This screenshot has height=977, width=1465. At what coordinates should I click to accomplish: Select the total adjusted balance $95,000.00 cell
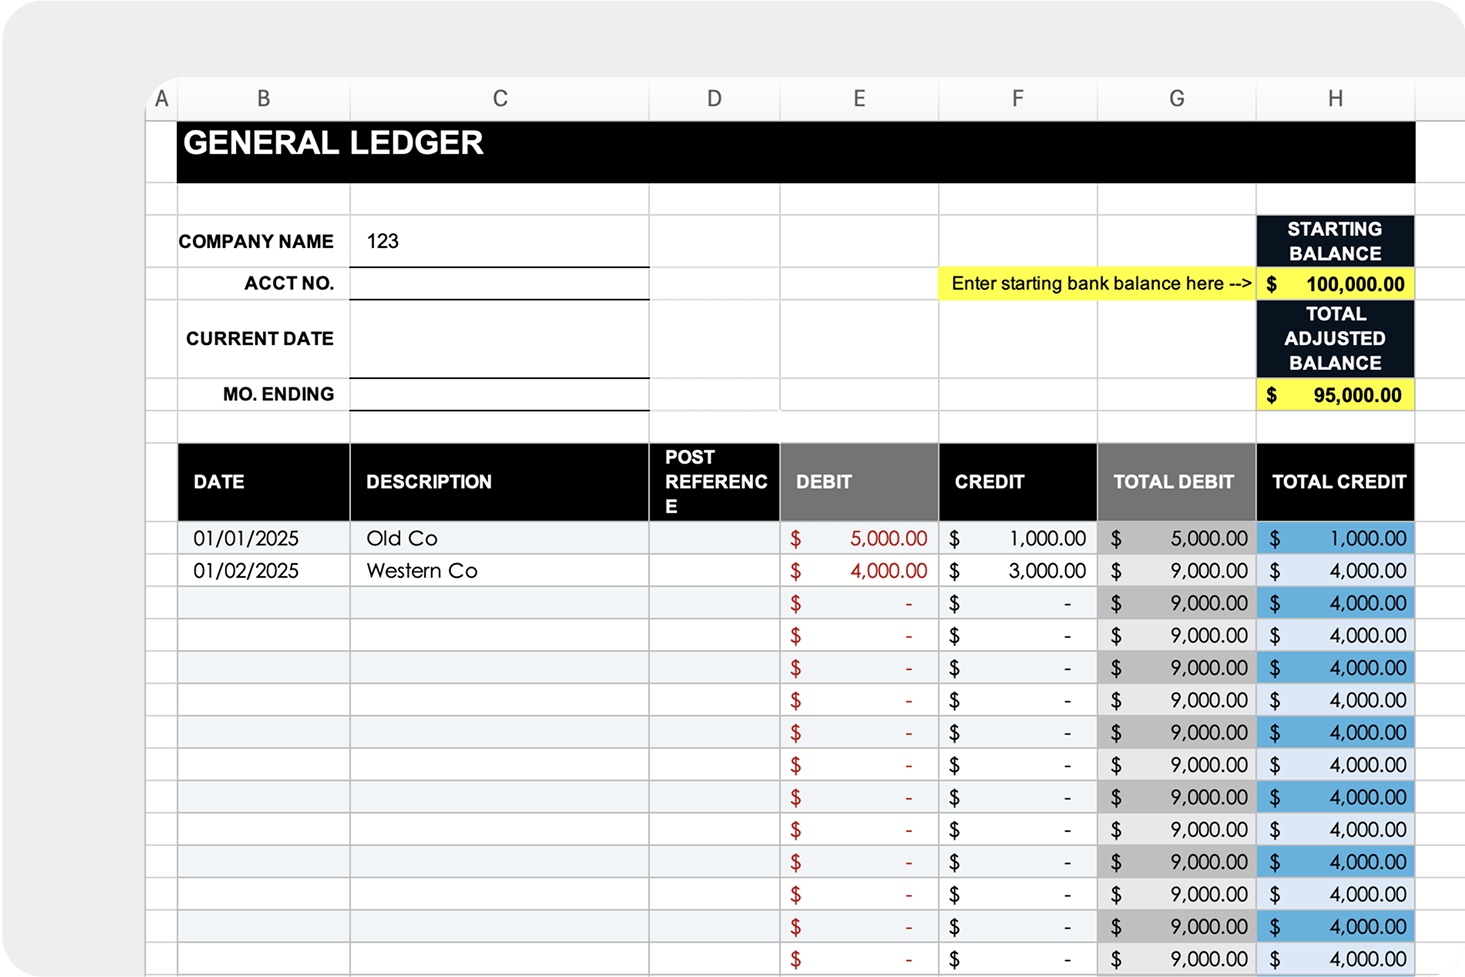(1335, 395)
